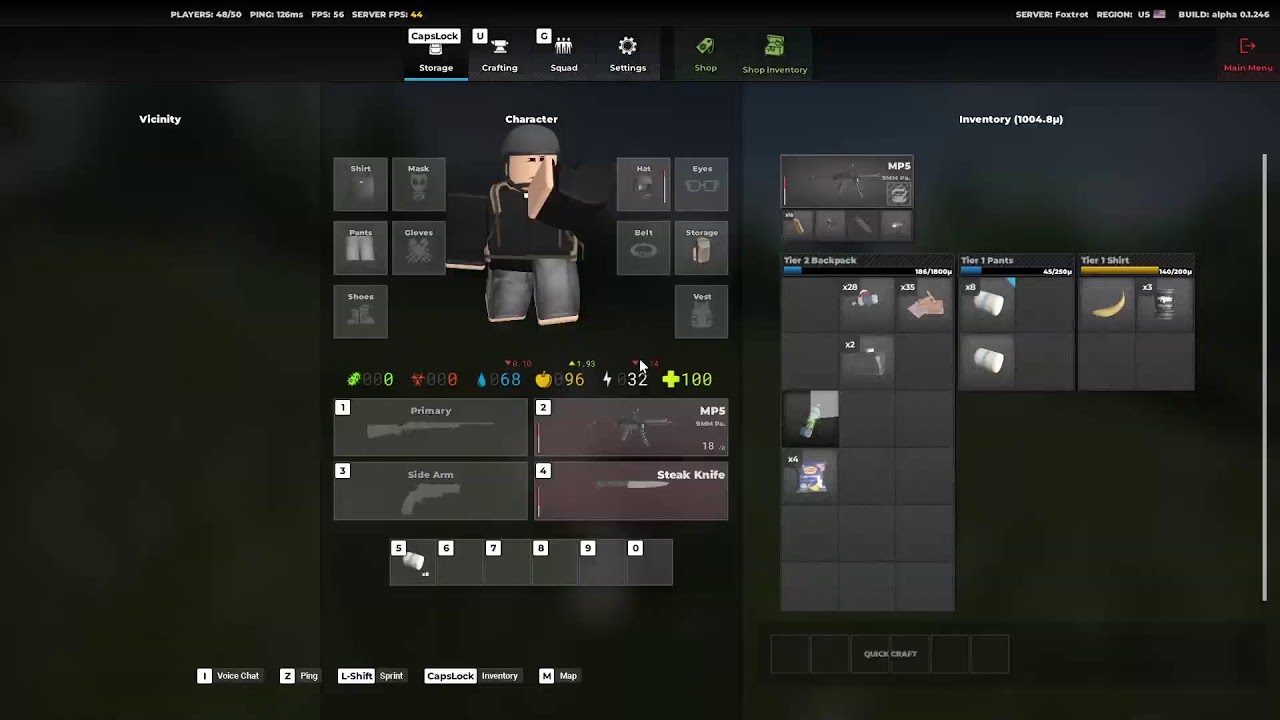
Task: Select the x2 item in the backpack
Action: pos(867,360)
